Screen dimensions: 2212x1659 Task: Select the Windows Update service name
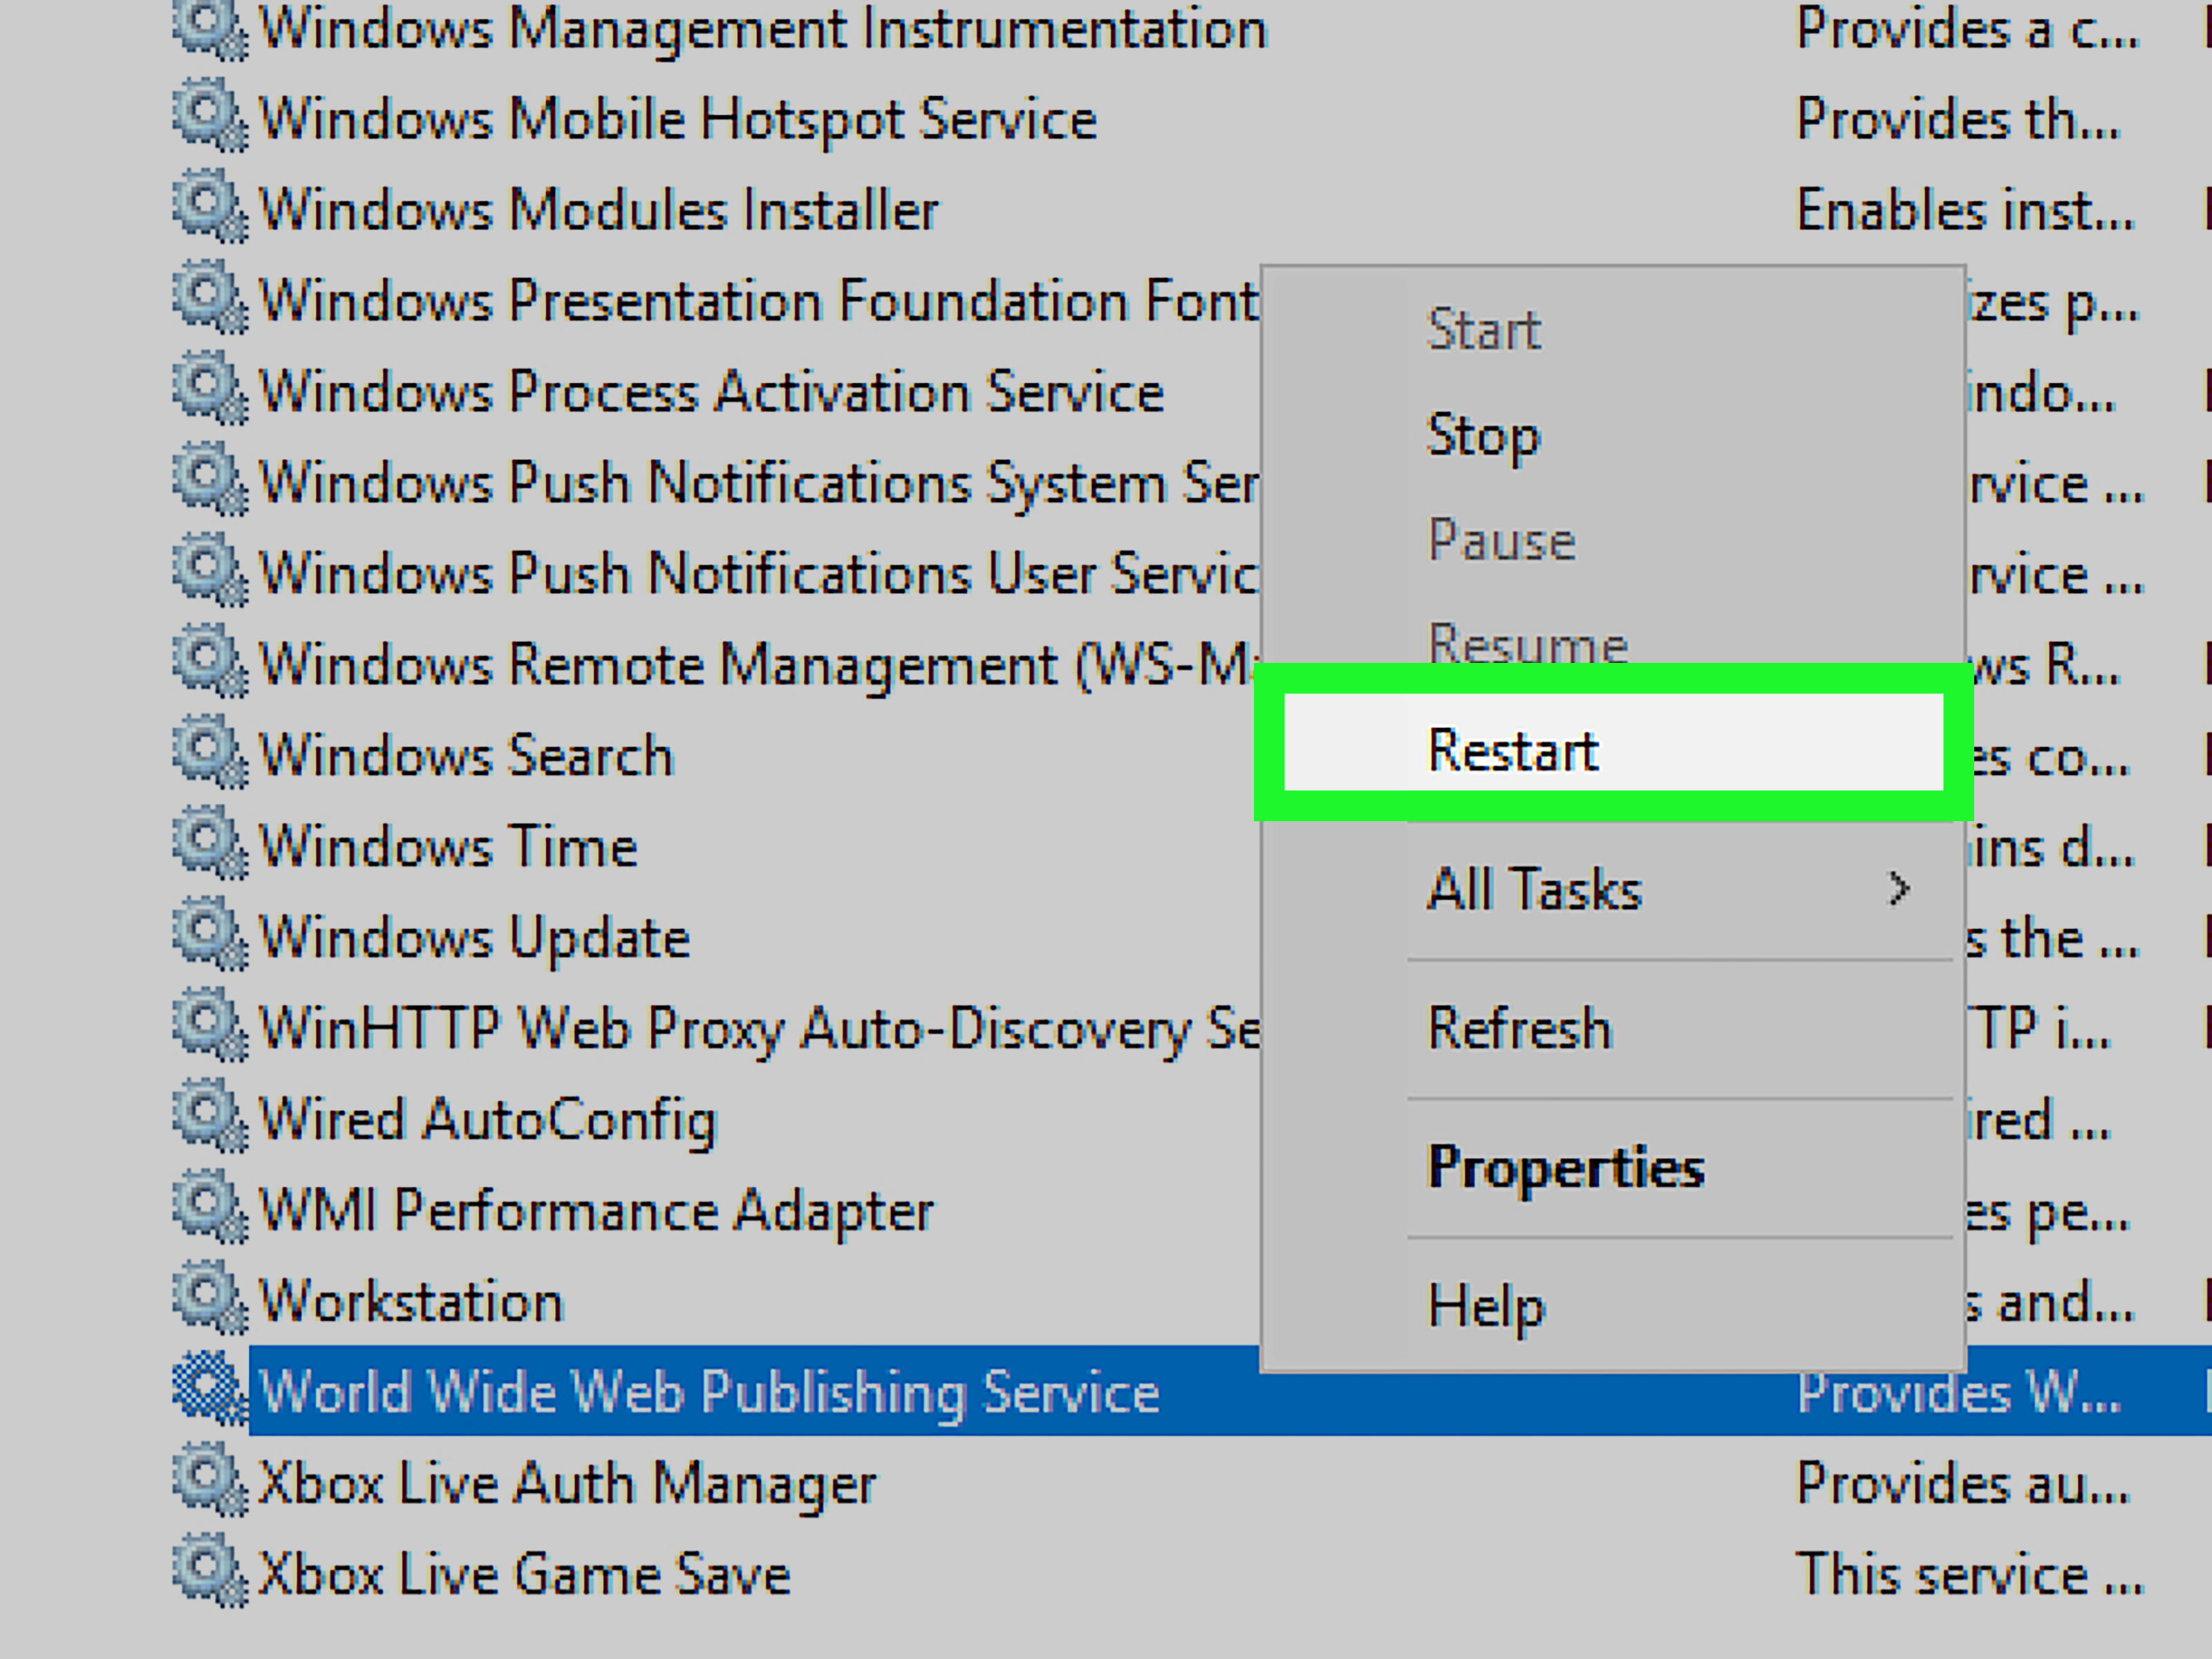474,938
